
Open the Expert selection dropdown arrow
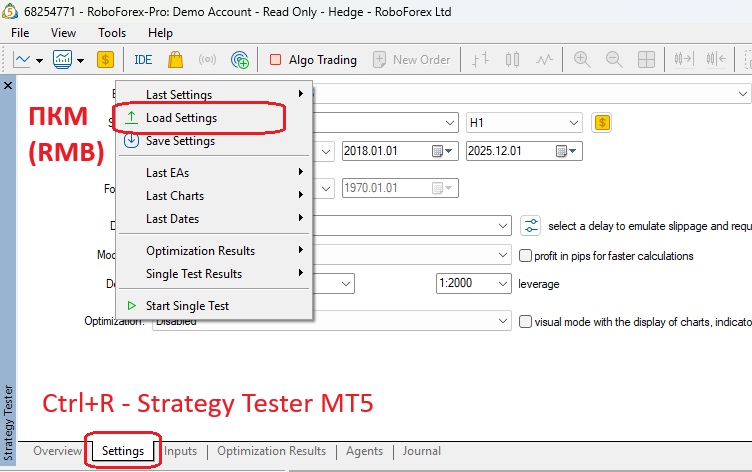click(743, 94)
